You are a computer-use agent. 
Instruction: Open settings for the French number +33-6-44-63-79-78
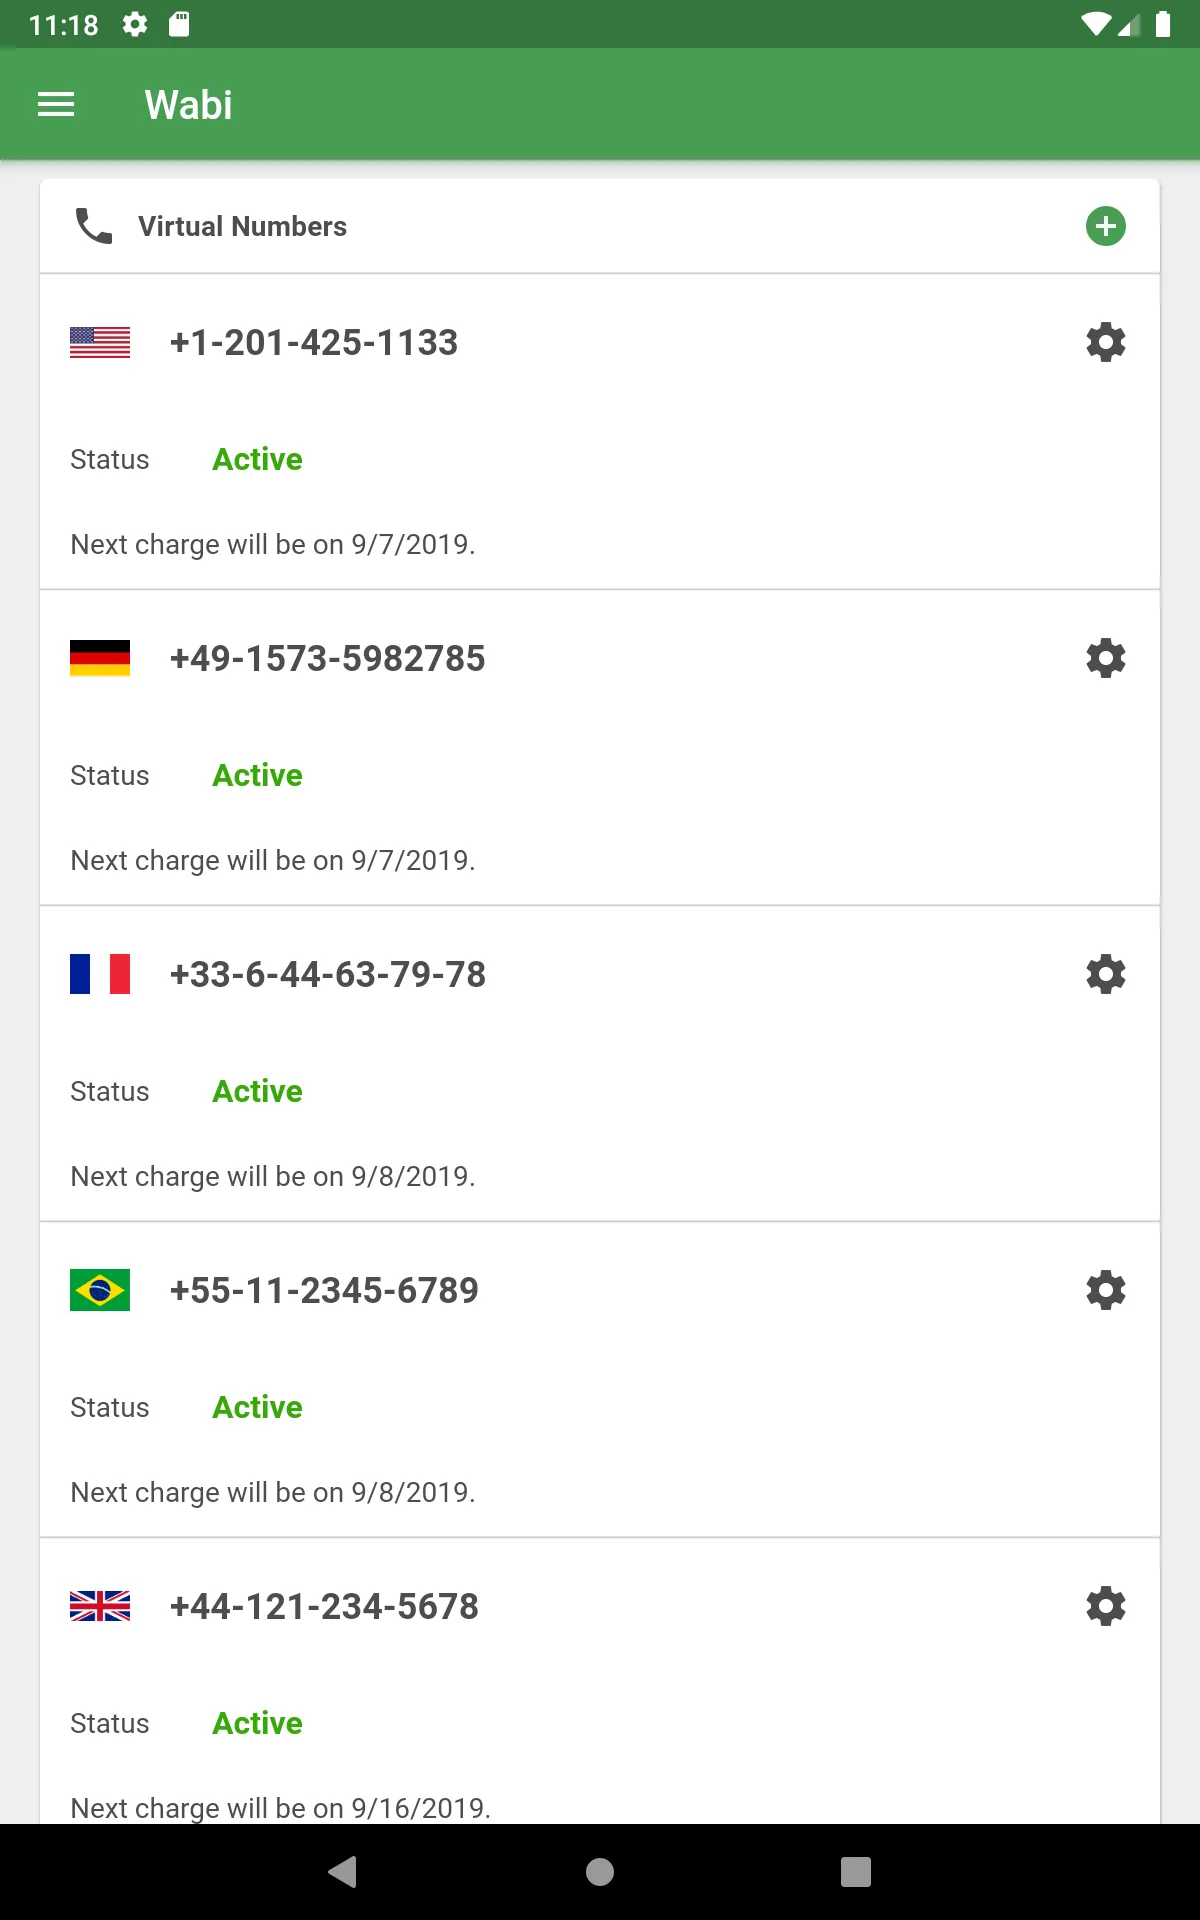point(1105,973)
